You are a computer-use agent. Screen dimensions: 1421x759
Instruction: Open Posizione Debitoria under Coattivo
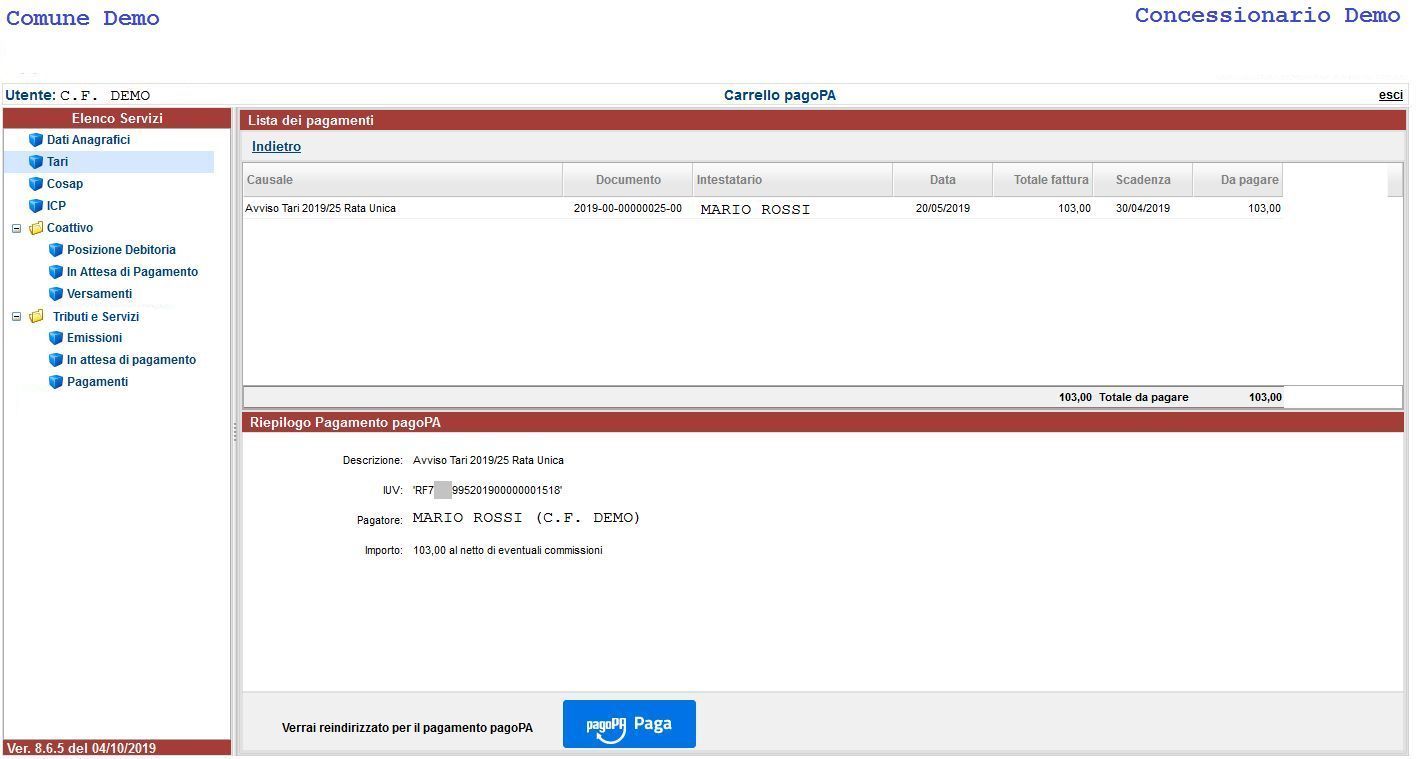pyautogui.click(x=121, y=250)
